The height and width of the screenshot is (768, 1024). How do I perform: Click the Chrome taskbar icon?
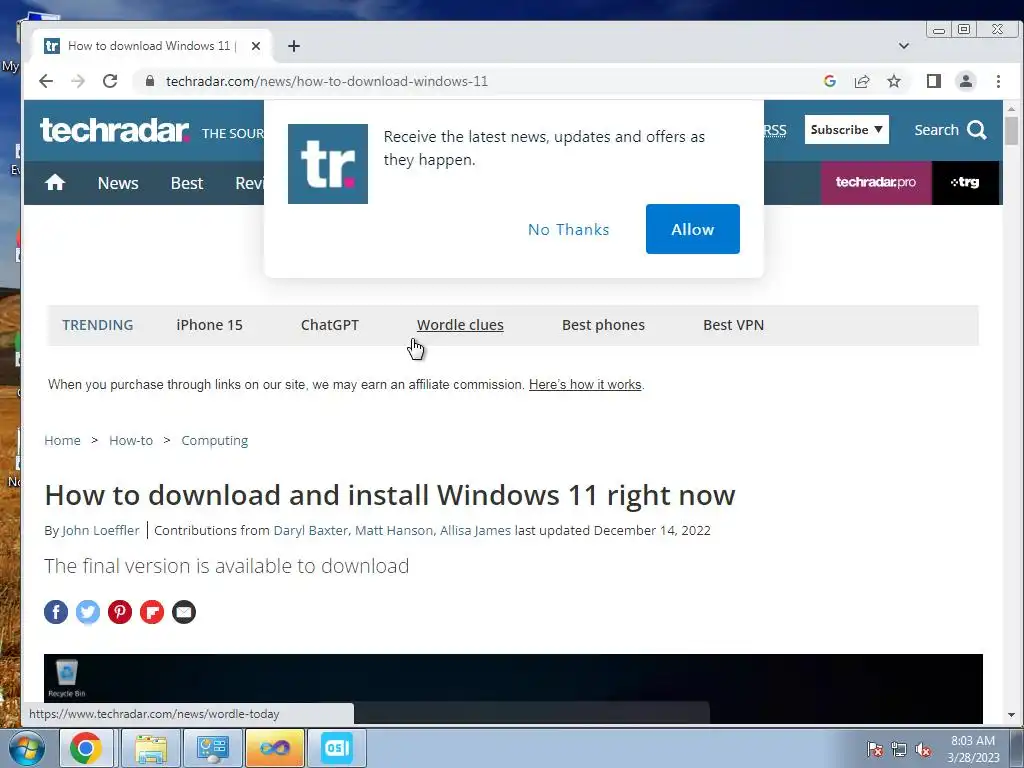click(x=86, y=748)
